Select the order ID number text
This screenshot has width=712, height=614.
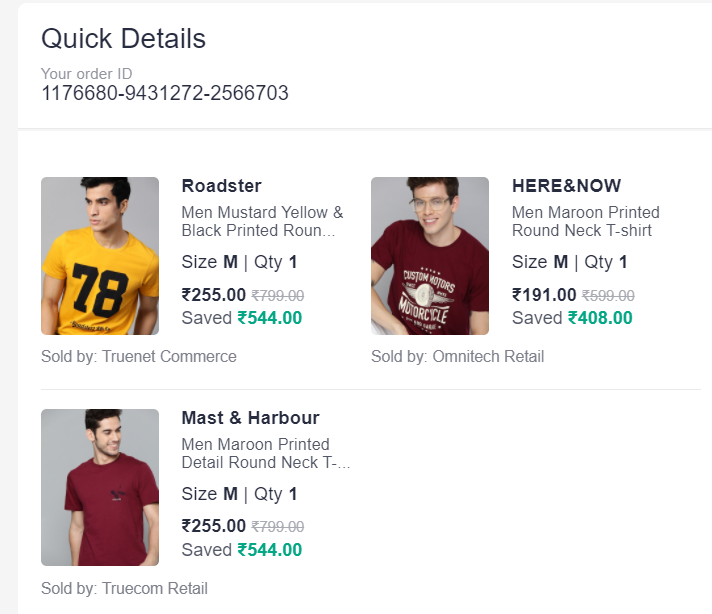coord(165,93)
